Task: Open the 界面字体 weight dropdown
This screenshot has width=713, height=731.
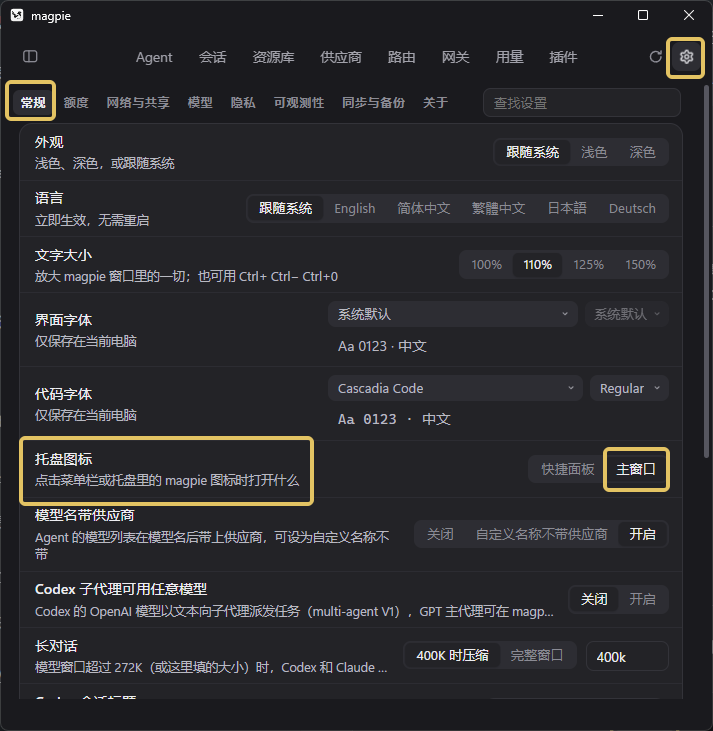Action: click(627, 314)
